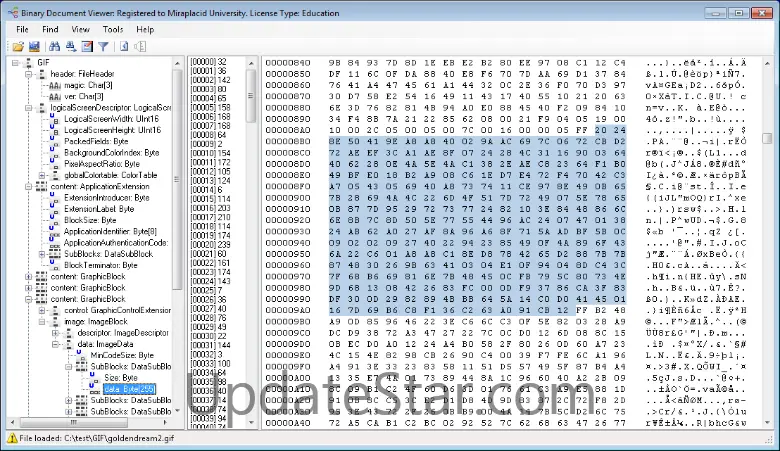Click hex offset 000008B0
This screenshot has width=780, height=451.
coord(288,142)
